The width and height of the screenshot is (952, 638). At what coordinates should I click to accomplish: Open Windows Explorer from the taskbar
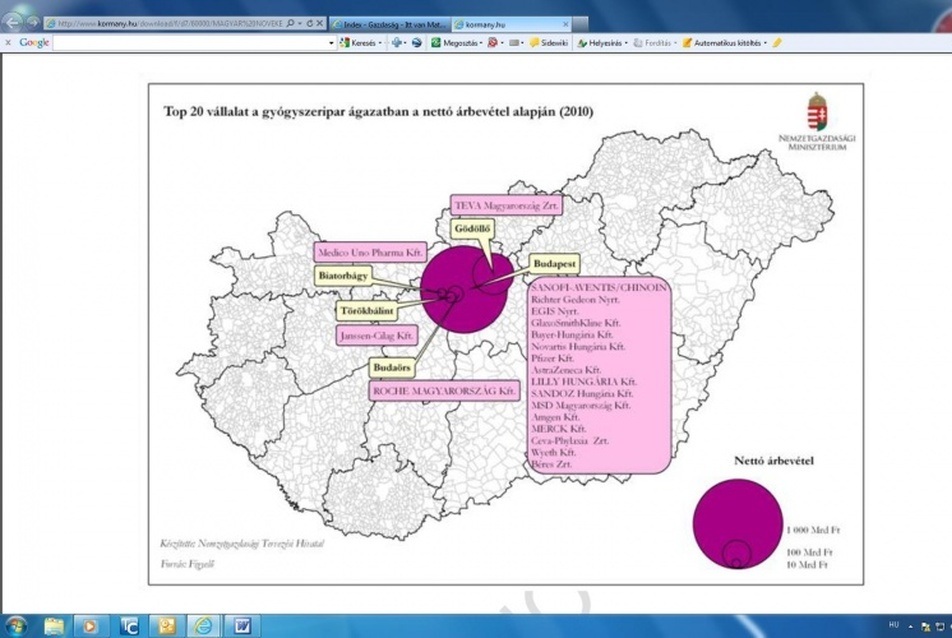pyautogui.click(x=54, y=626)
